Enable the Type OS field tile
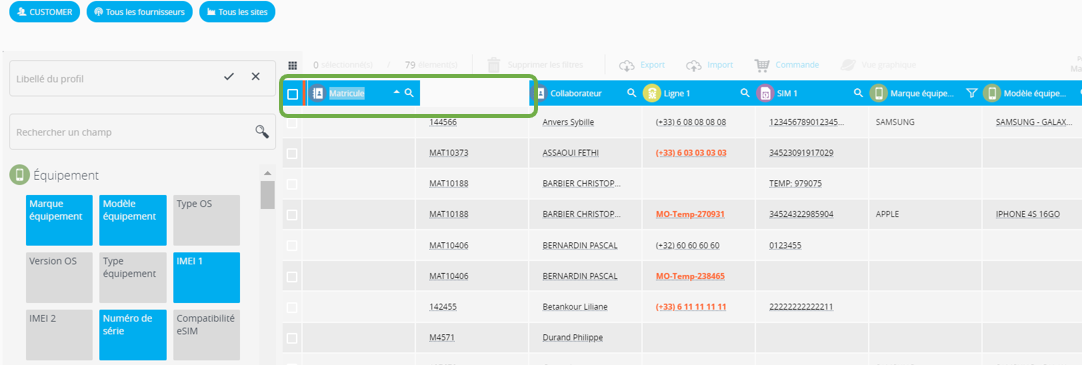The height and width of the screenshot is (365, 1082). coord(206,220)
